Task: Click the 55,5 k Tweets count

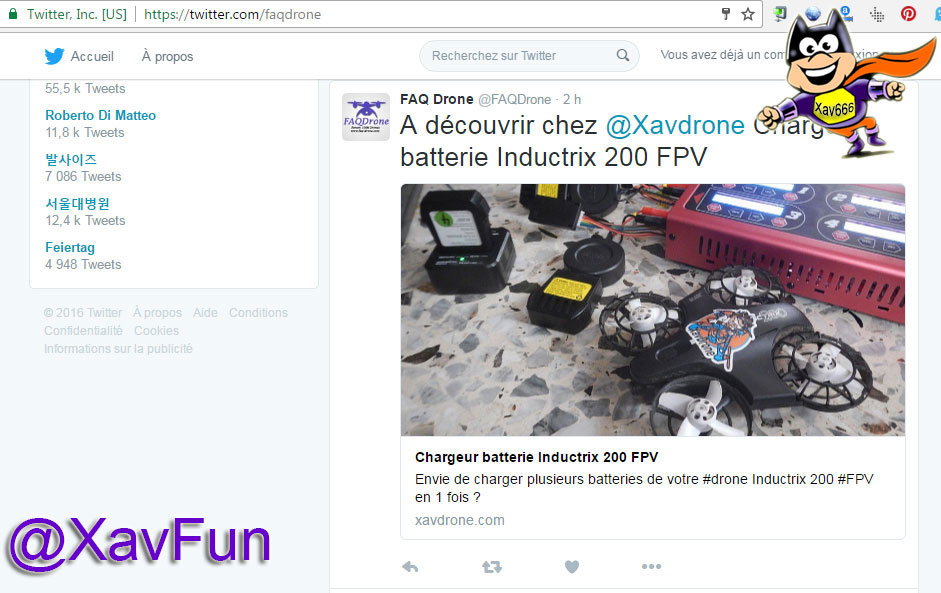Action: click(85, 89)
